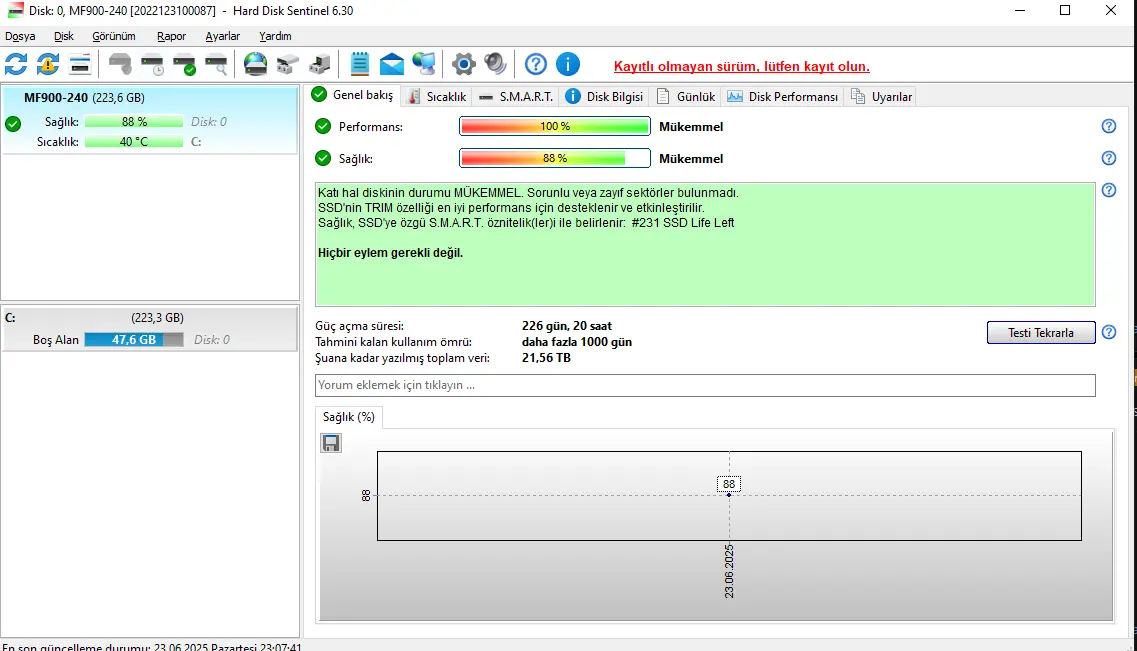Click the blue info circle toolbar icon
The image size is (1137, 651).
point(568,65)
